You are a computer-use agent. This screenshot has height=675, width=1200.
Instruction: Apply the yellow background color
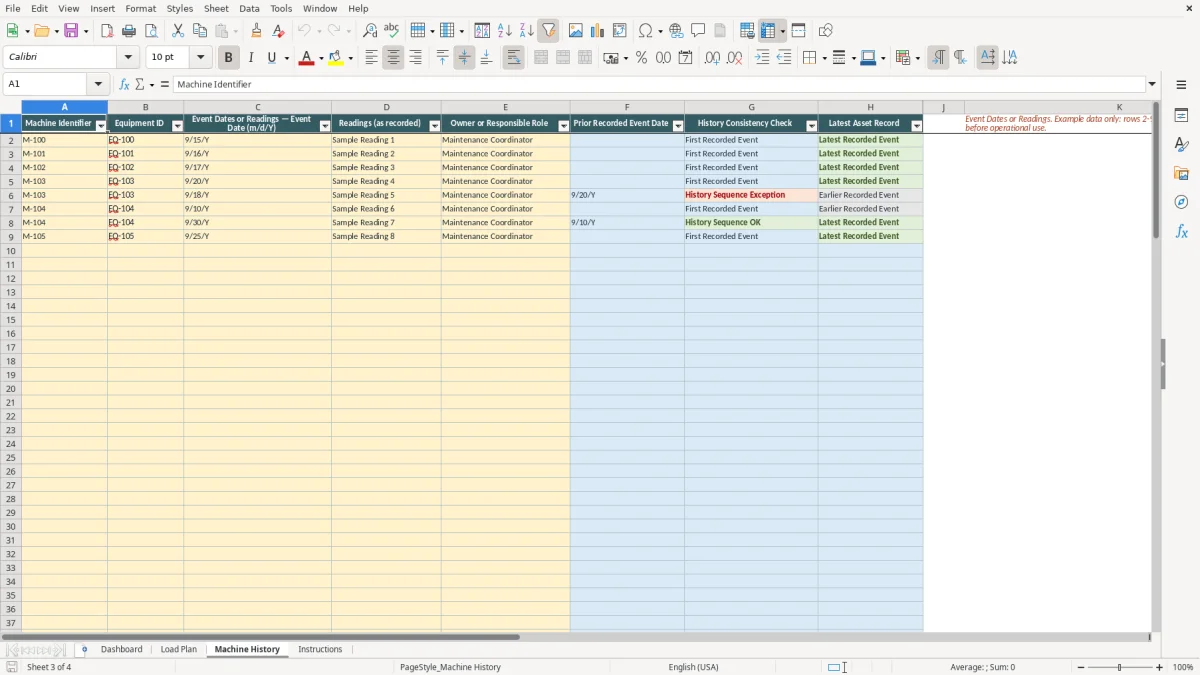[336, 58]
